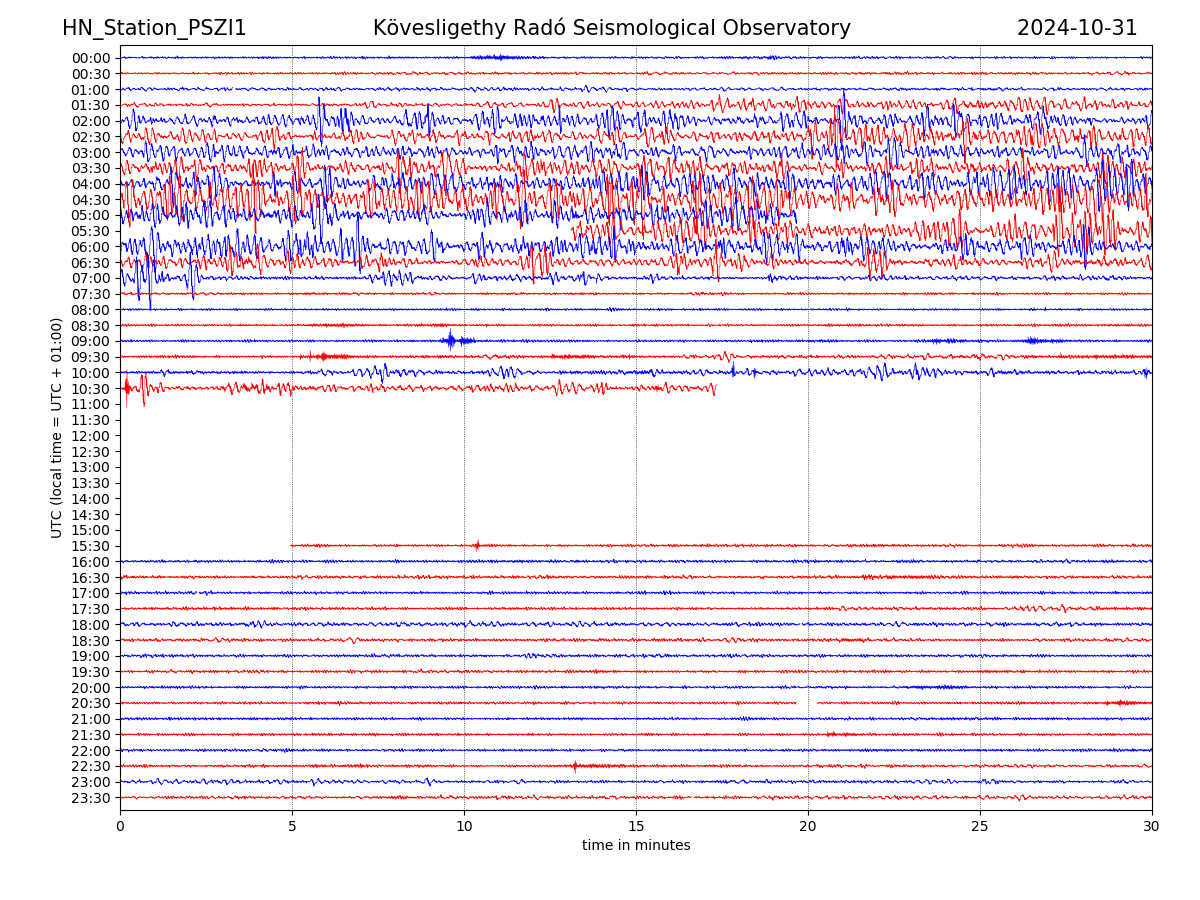The height and width of the screenshot is (900, 1200).
Task: Select the 09:00 row time label
Action: coord(90,341)
